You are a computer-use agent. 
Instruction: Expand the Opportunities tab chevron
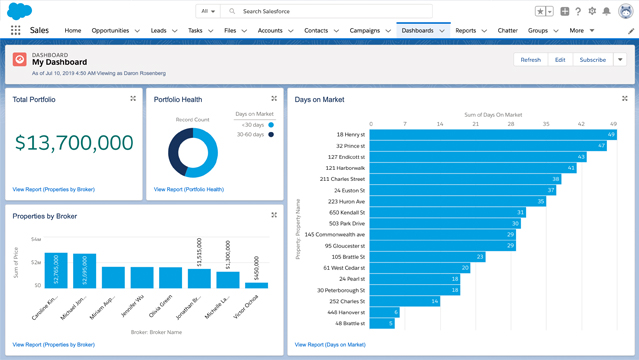tap(137, 31)
